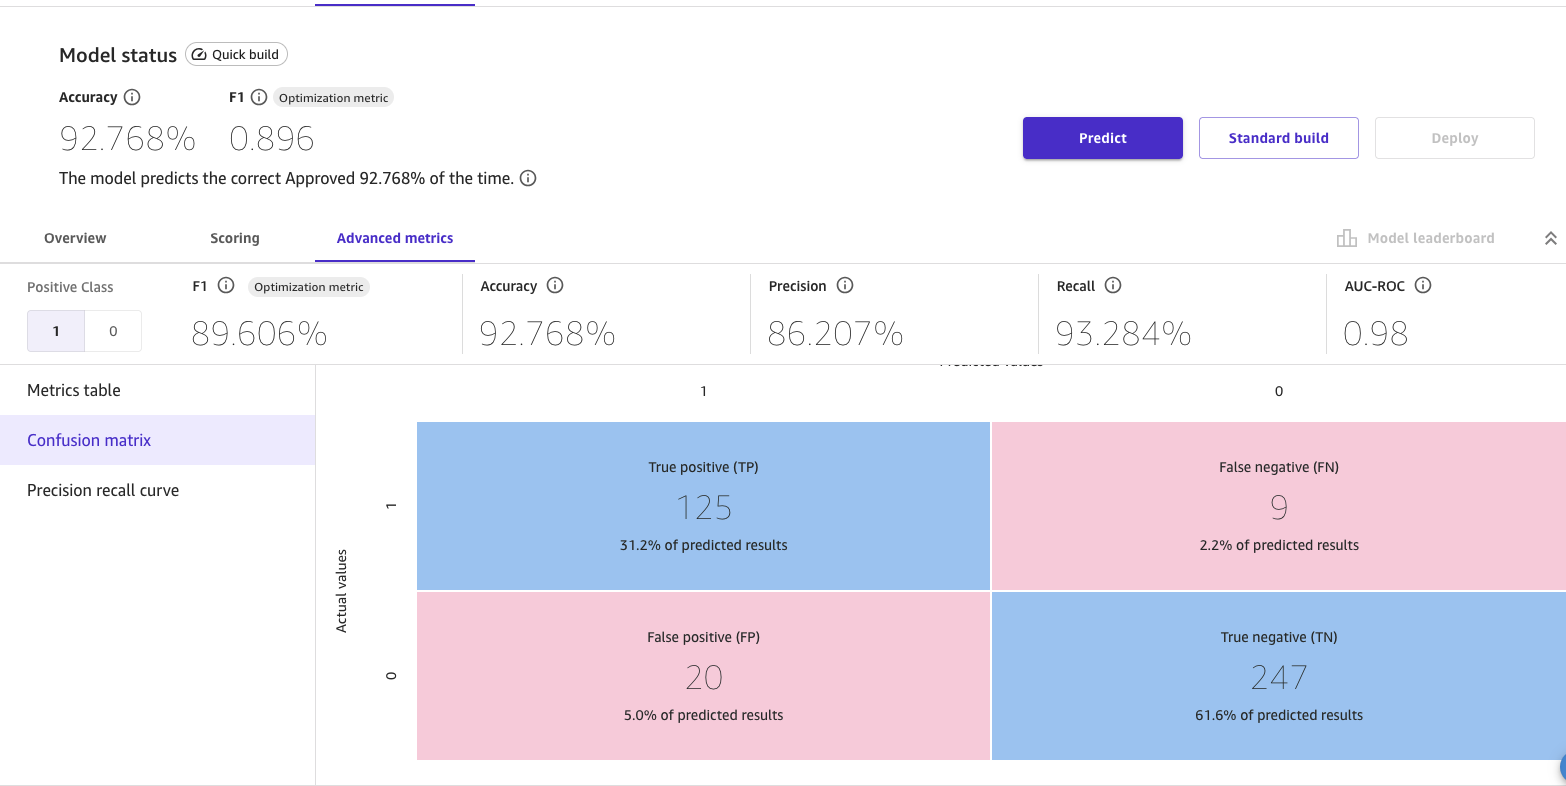Image resolution: width=1566 pixels, height=786 pixels.
Task: Select the Advanced metrics tab
Action: [x=395, y=238]
